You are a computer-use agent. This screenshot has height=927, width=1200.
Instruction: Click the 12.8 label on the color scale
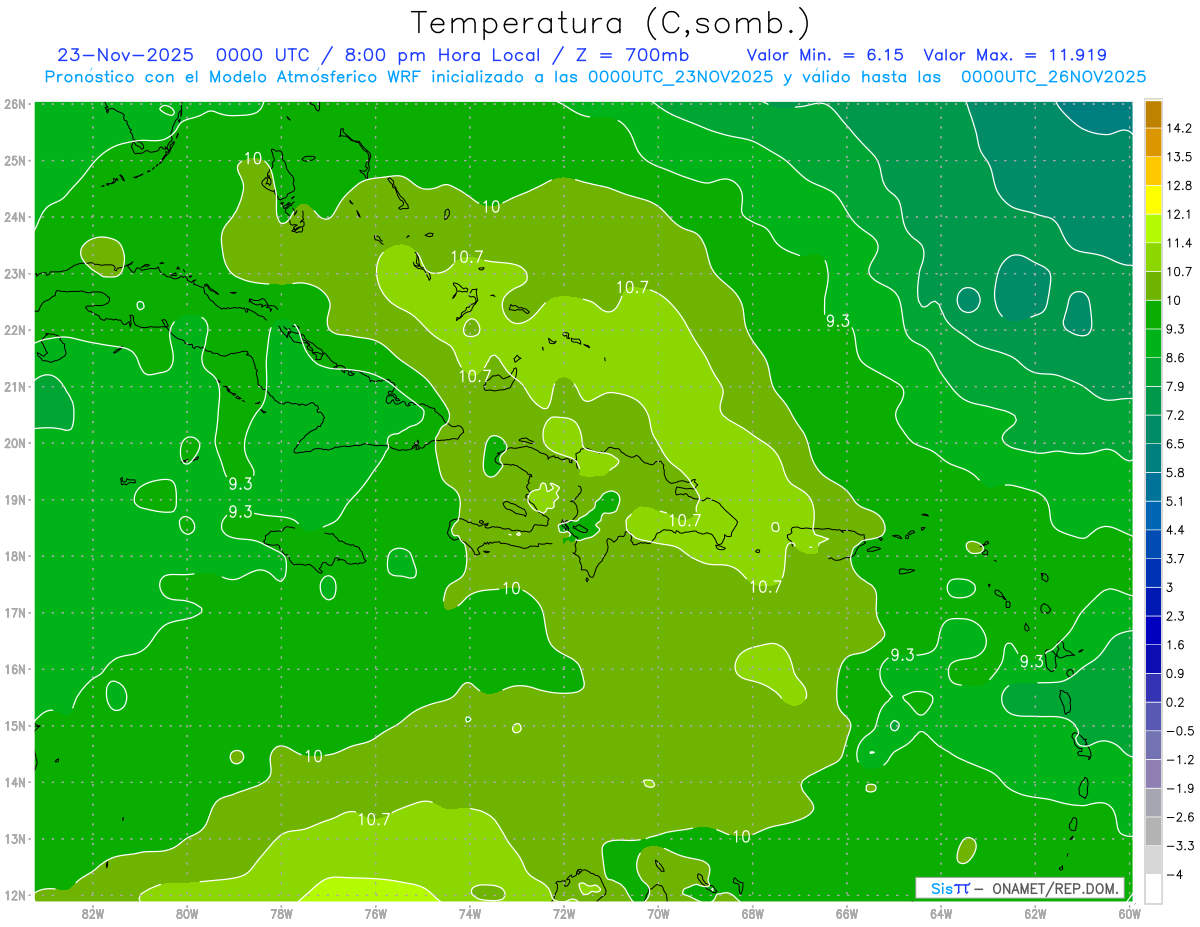coord(1178,186)
